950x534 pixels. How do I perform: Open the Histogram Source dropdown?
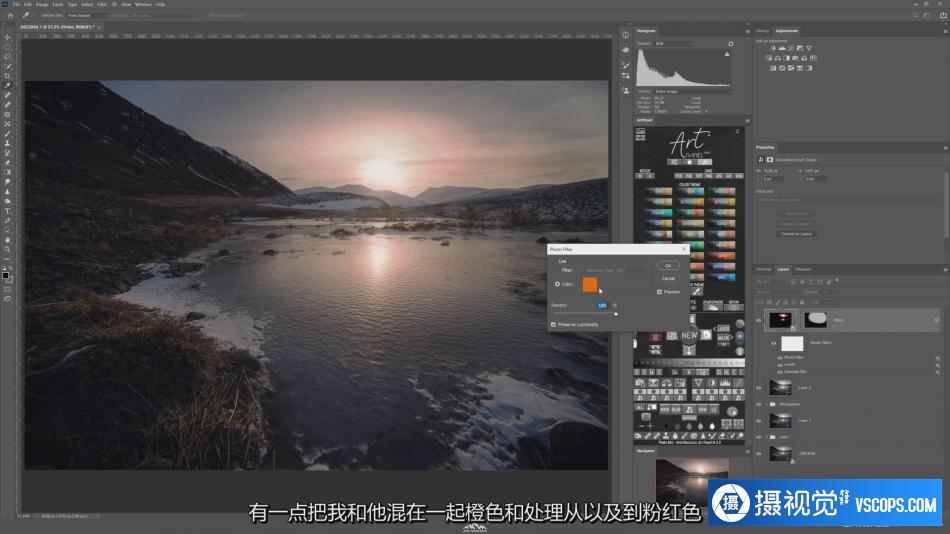693,91
